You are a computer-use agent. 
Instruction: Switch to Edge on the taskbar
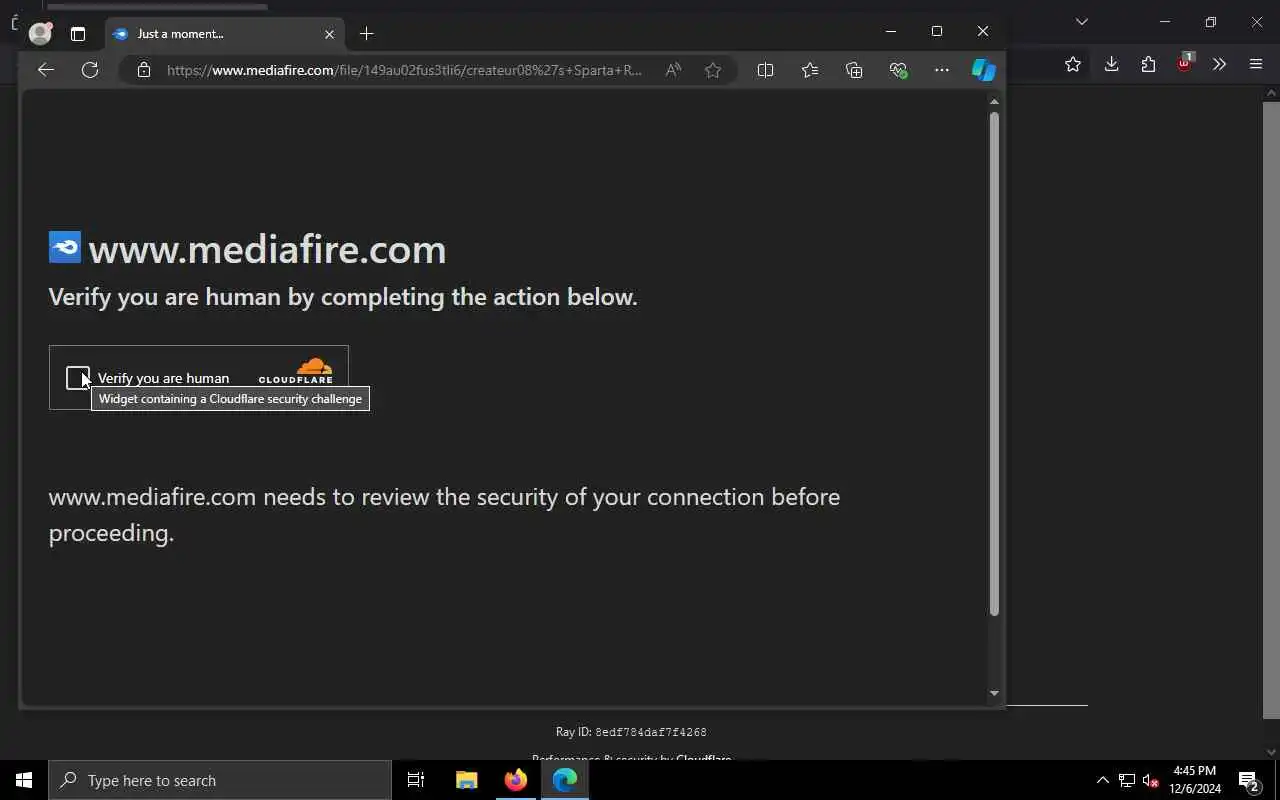point(565,780)
